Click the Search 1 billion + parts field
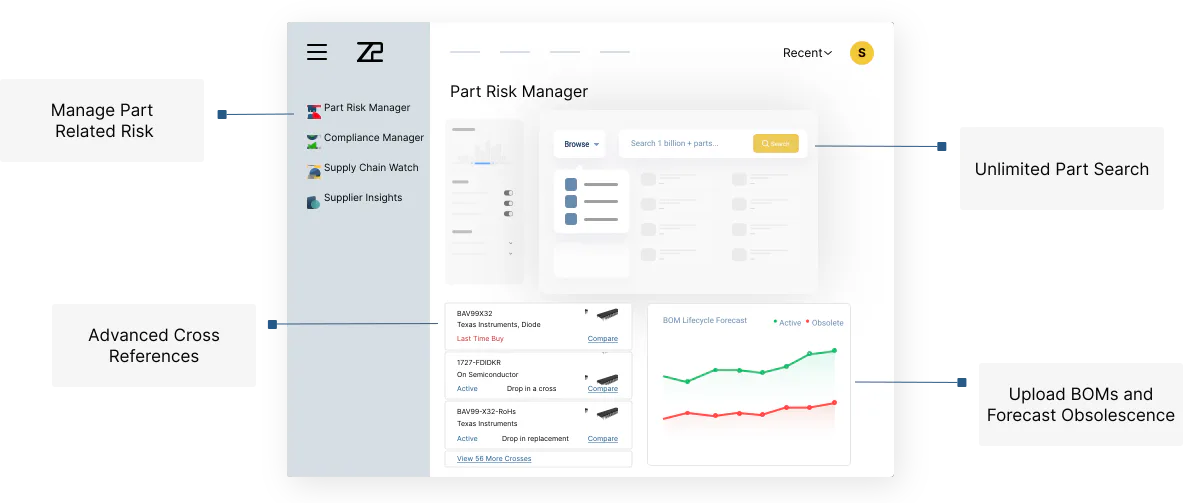The height and width of the screenshot is (503, 1183). pos(686,143)
